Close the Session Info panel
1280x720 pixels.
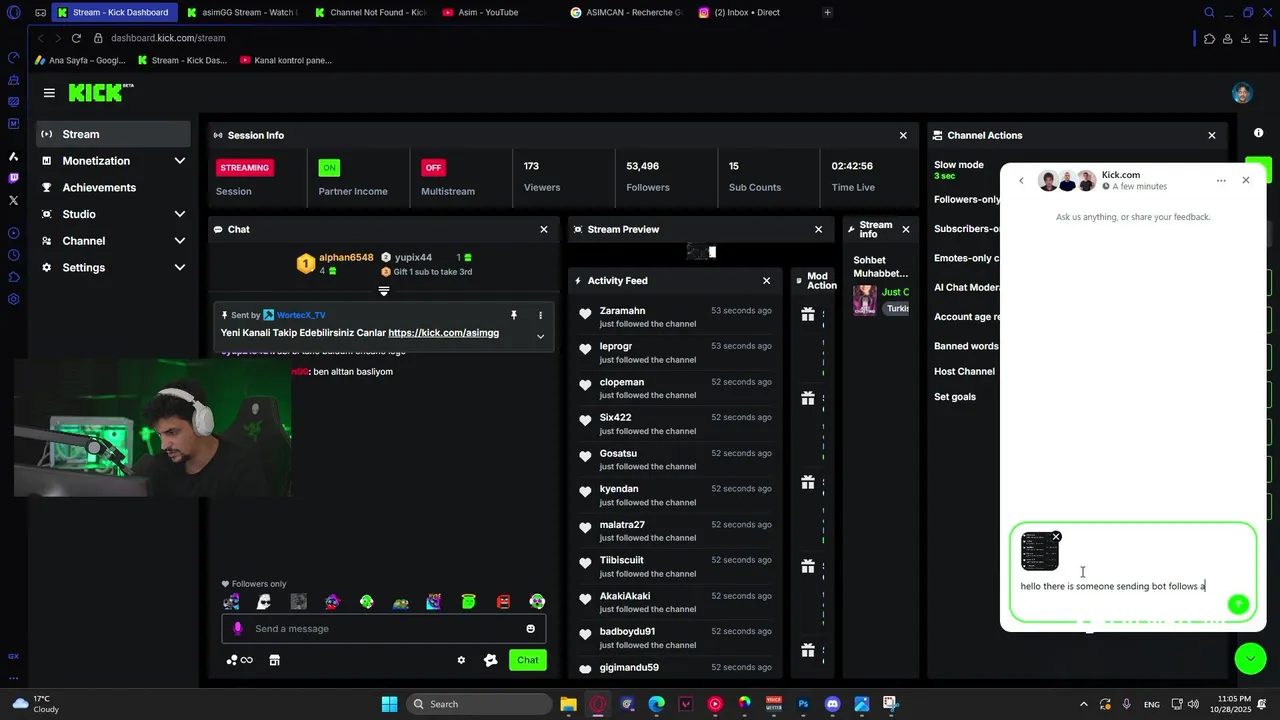pyautogui.click(x=903, y=135)
